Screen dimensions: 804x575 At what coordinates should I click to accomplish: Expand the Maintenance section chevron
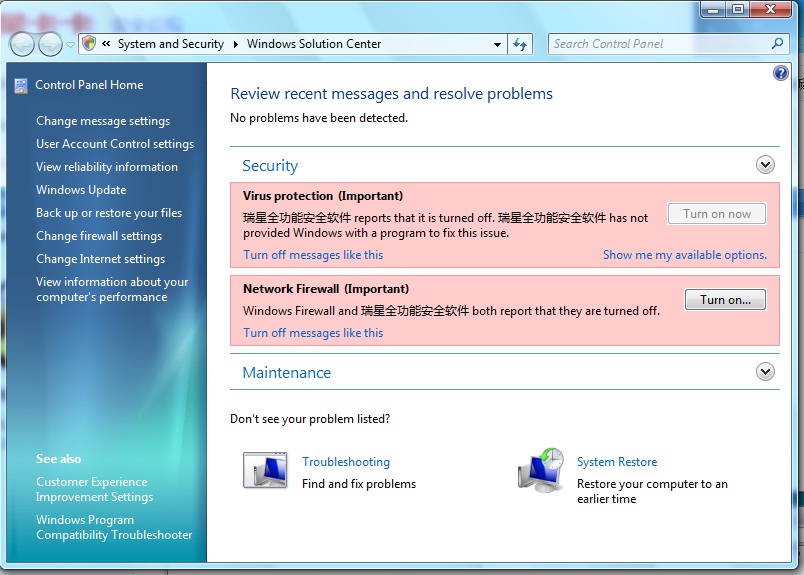(x=765, y=372)
